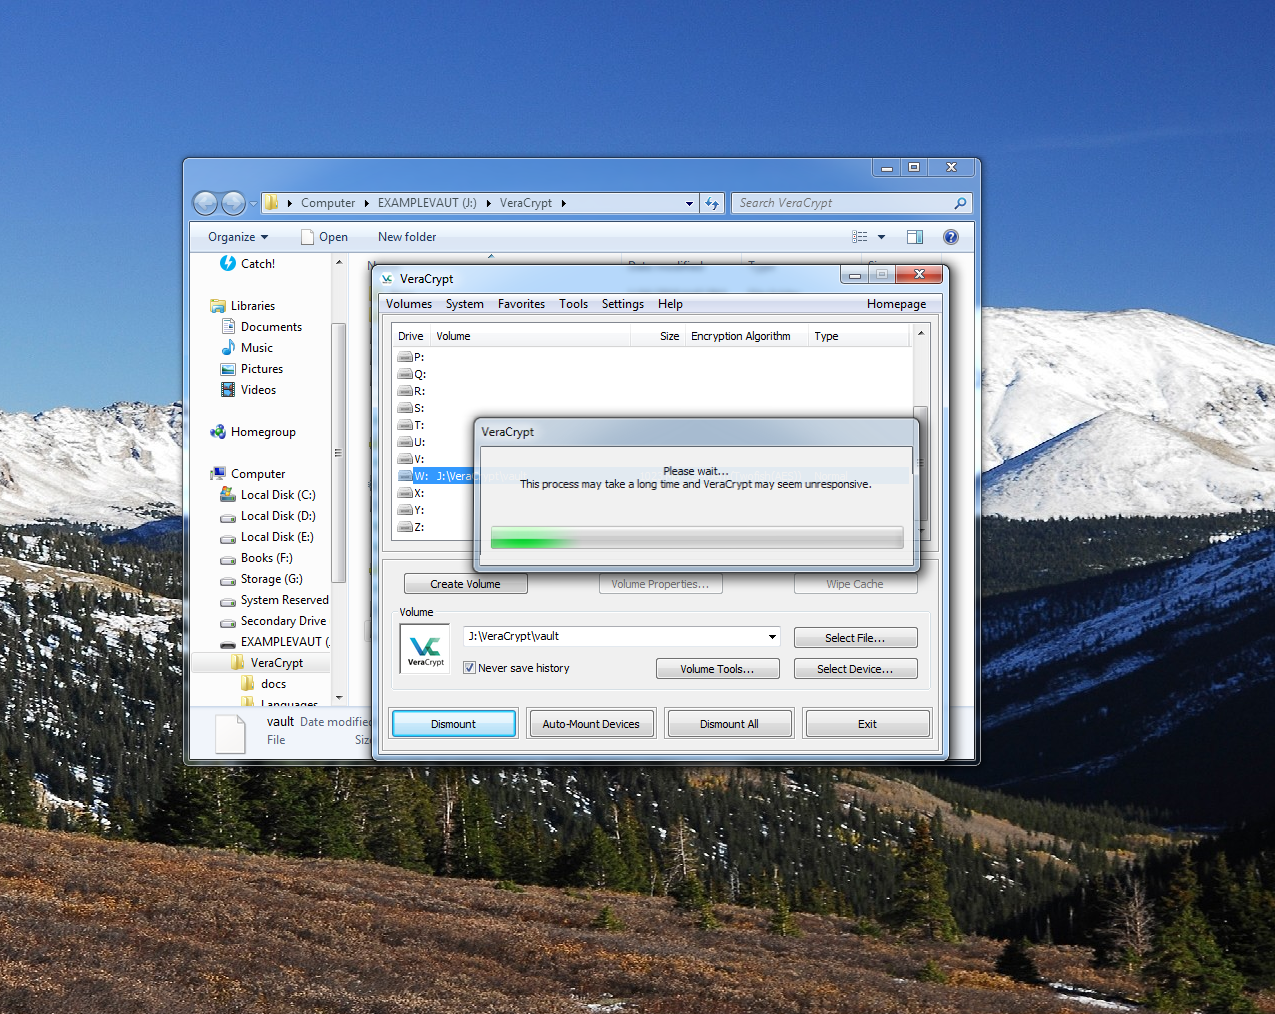1275x1014 pixels.
Task: Open the Organize dropdown in Explorer
Action: (238, 237)
